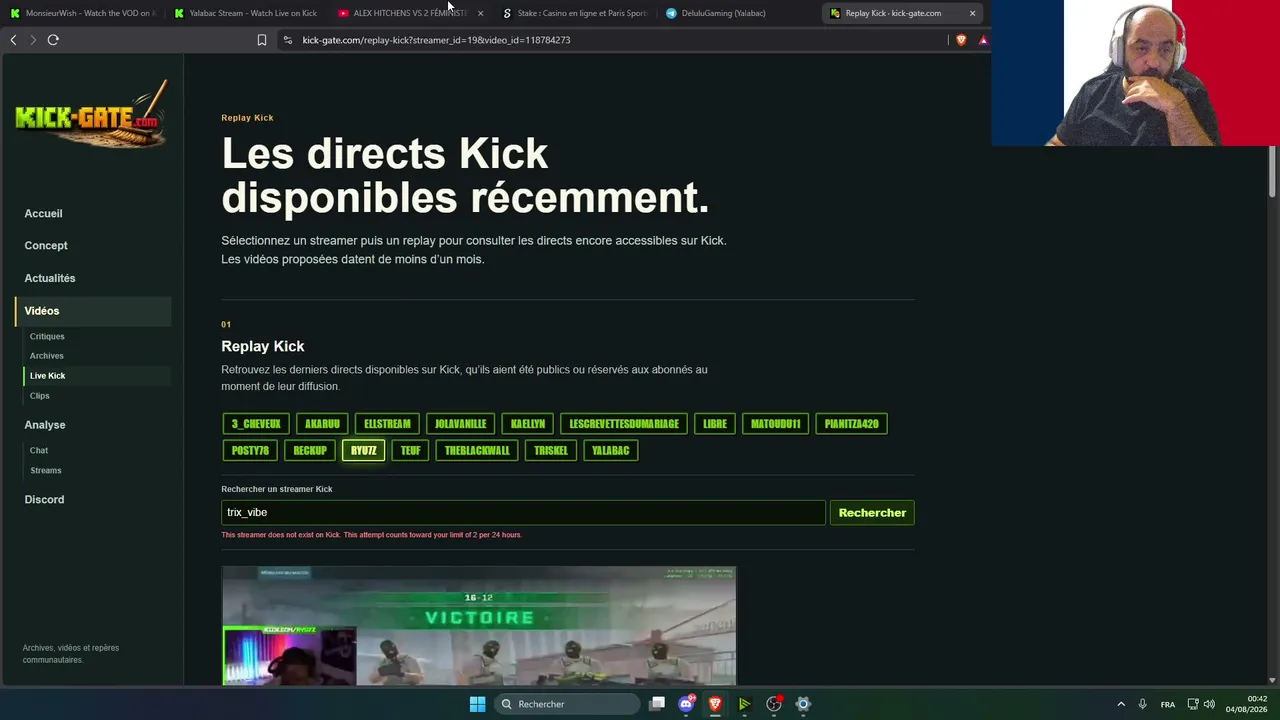Select the highlighted RYUTZ streamer button

coord(364,451)
